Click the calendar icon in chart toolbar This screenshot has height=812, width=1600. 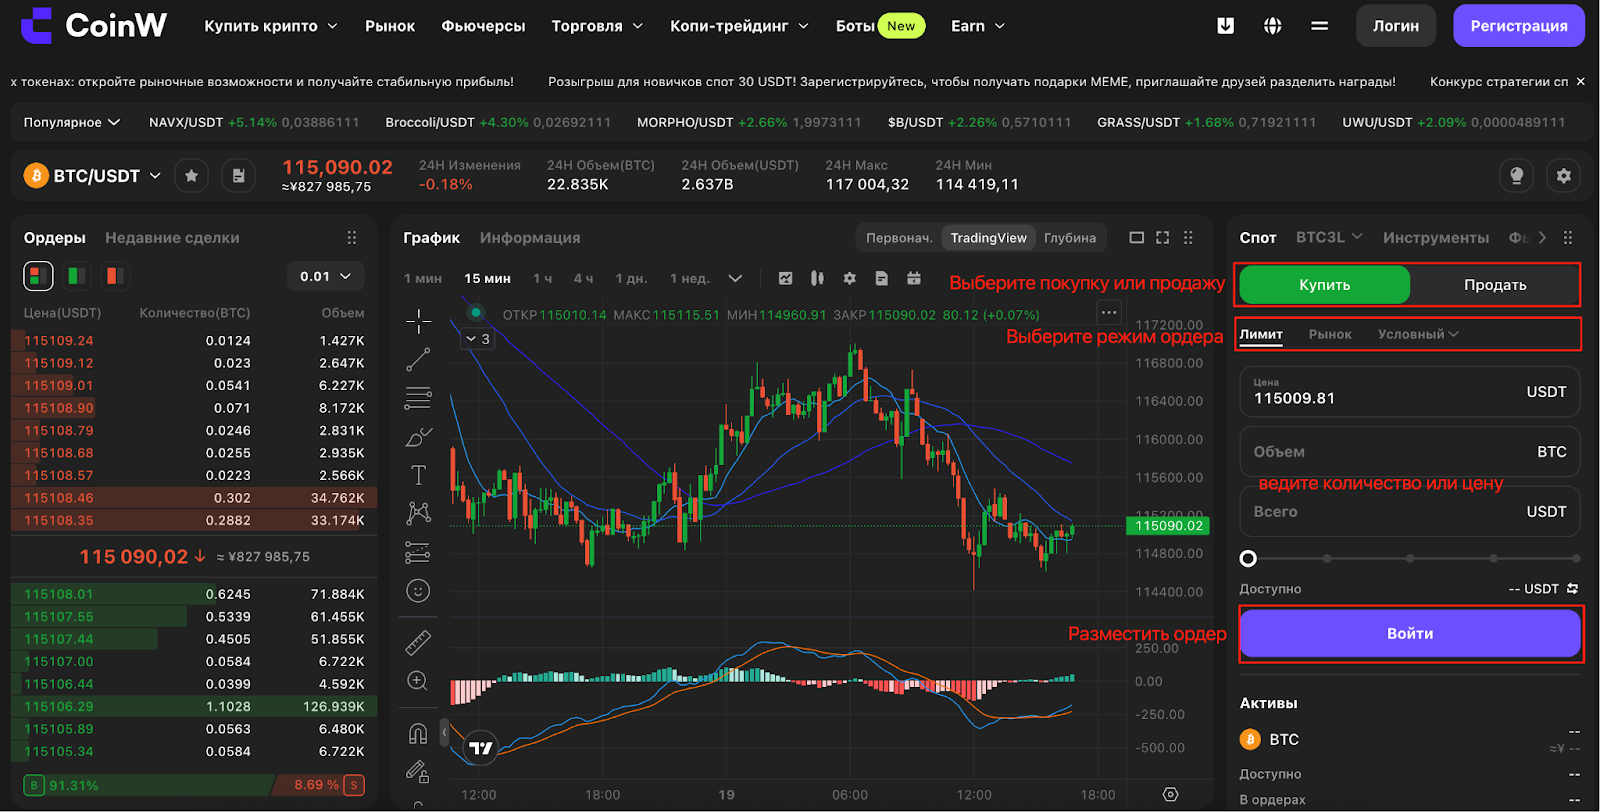pyautogui.click(x=914, y=278)
